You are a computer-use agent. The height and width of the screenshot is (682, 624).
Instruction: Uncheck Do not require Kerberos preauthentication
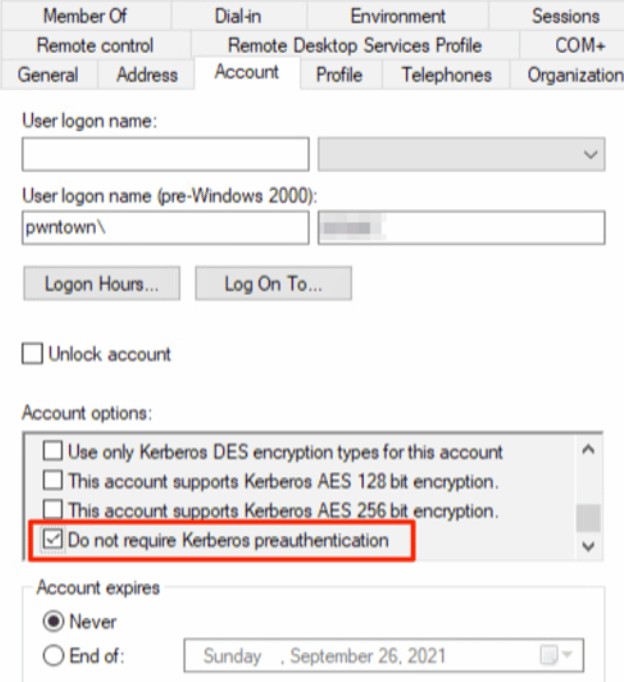coord(51,541)
